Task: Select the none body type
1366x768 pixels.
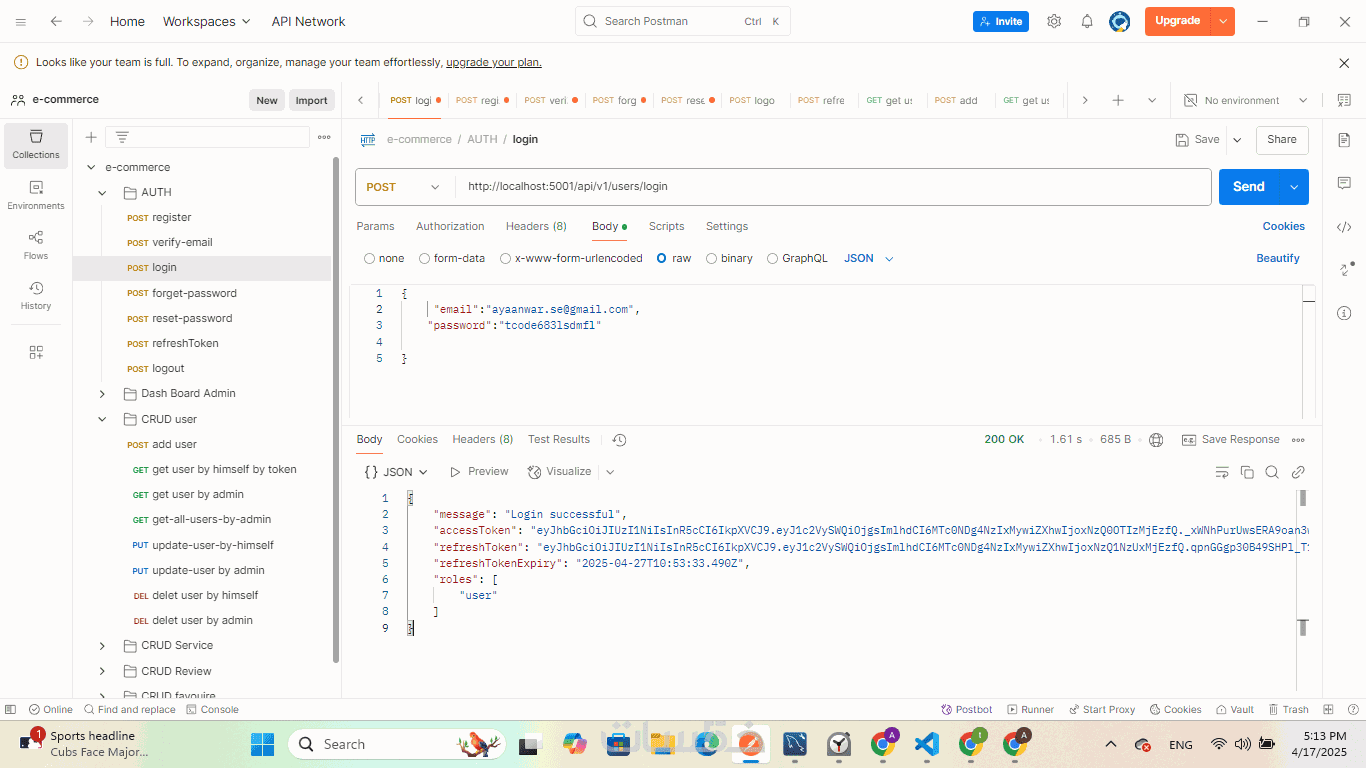Action: (x=385, y=258)
